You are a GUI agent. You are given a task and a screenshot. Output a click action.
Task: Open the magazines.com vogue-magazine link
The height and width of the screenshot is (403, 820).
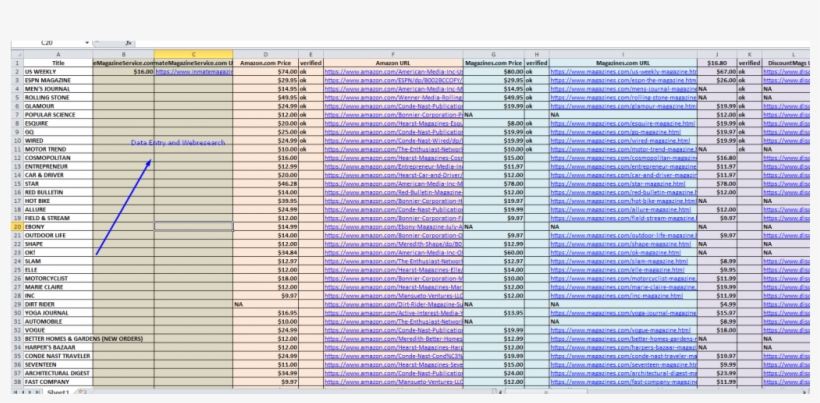pyautogui.click(x=620, y=330)
